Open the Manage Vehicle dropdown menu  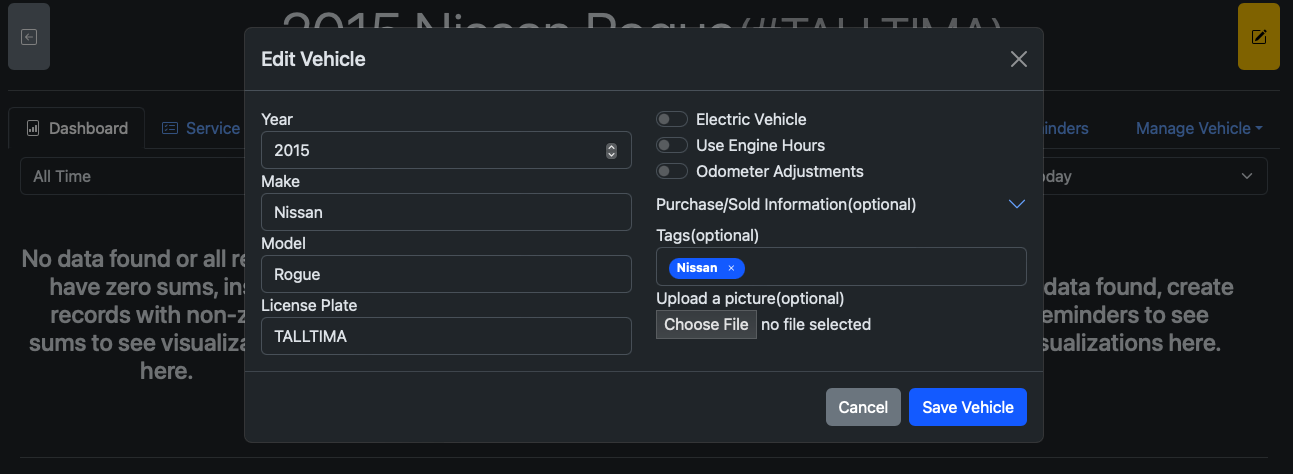click(1199, 128)
